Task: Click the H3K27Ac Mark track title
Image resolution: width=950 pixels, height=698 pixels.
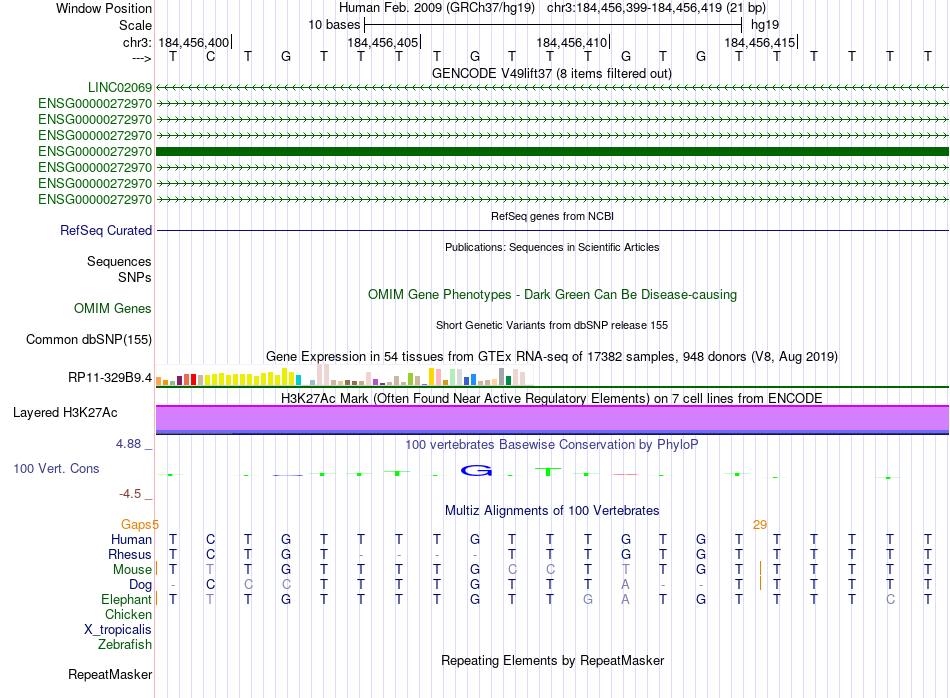Action: click(552, 398)
